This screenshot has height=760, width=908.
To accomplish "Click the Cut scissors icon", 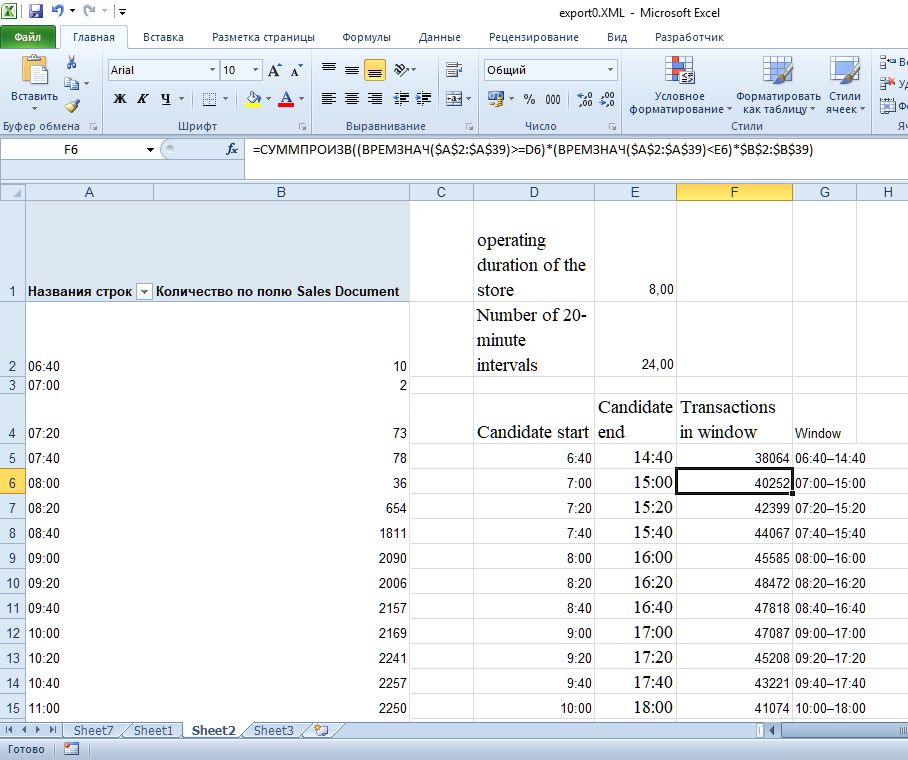I will (71, 62).
